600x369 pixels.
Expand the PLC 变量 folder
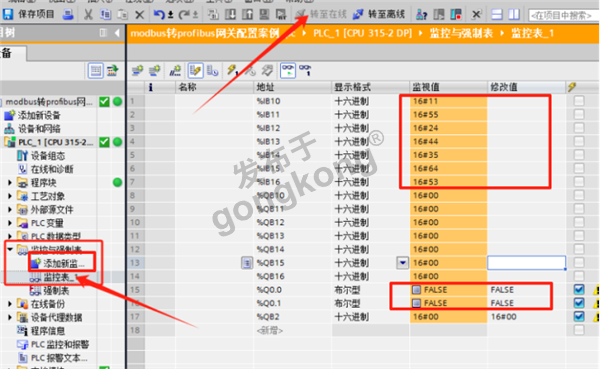click(x=10, y=223)
